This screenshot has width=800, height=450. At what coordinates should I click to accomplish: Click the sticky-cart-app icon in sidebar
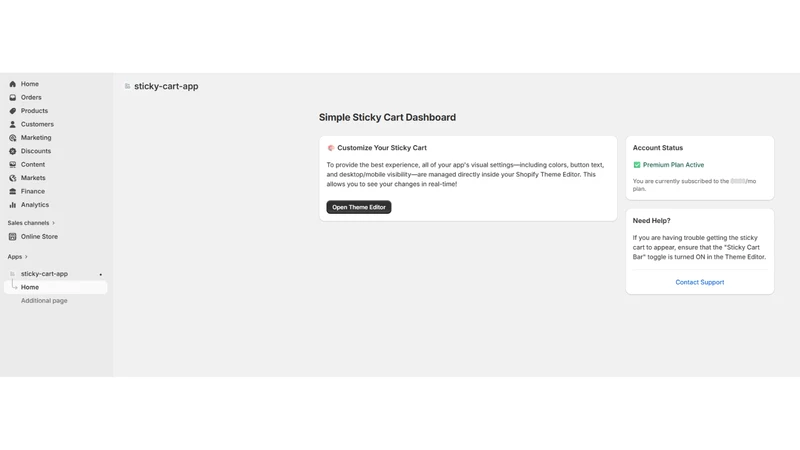pyautogui.click(x=13, y=274)
